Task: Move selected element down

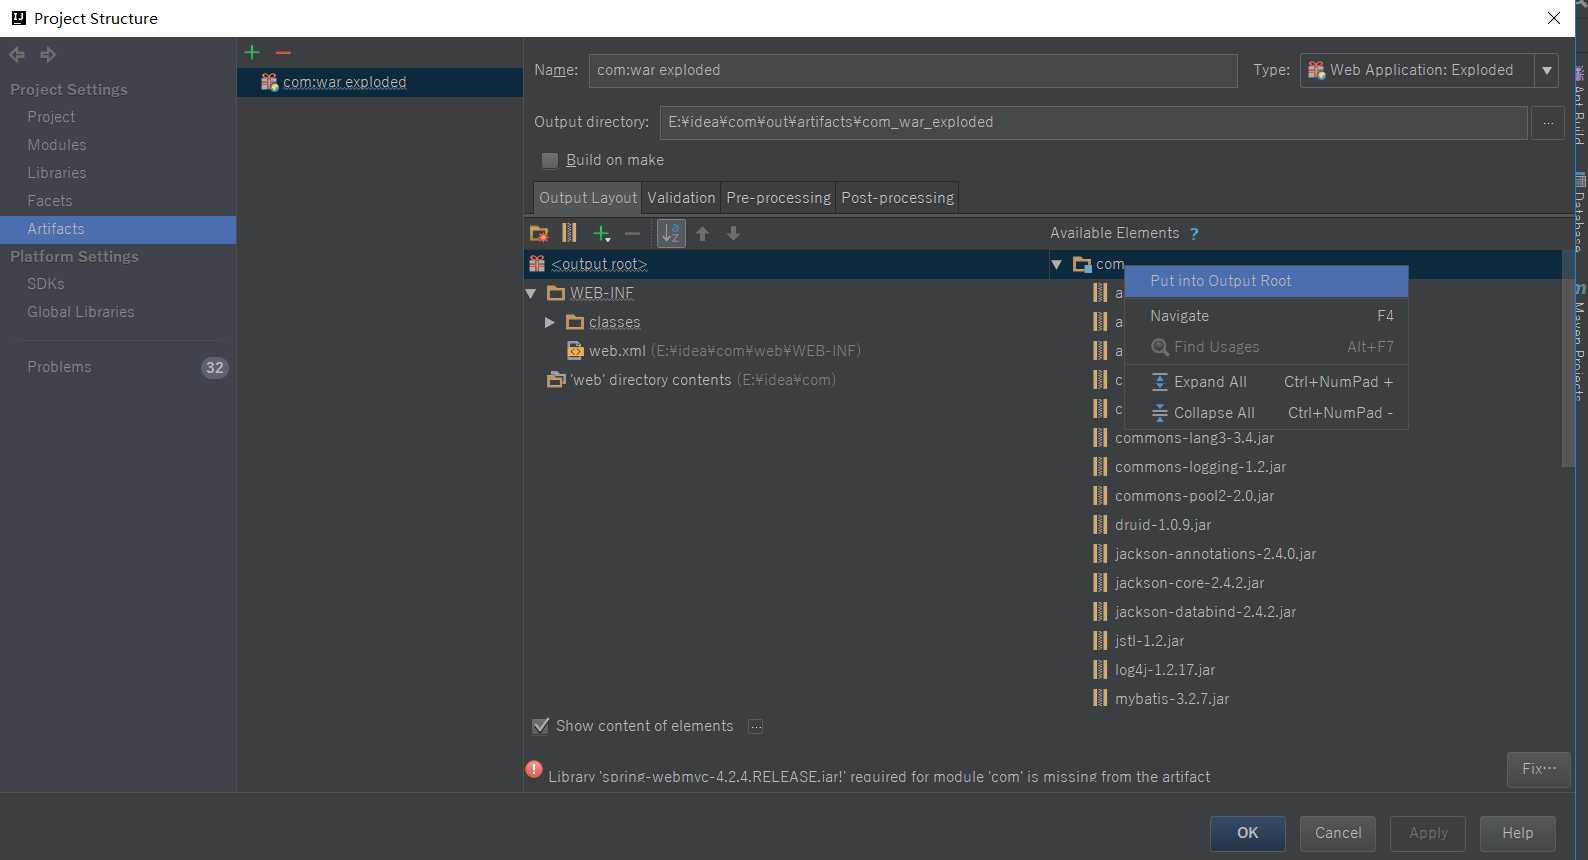Action: tap(733, 233)
